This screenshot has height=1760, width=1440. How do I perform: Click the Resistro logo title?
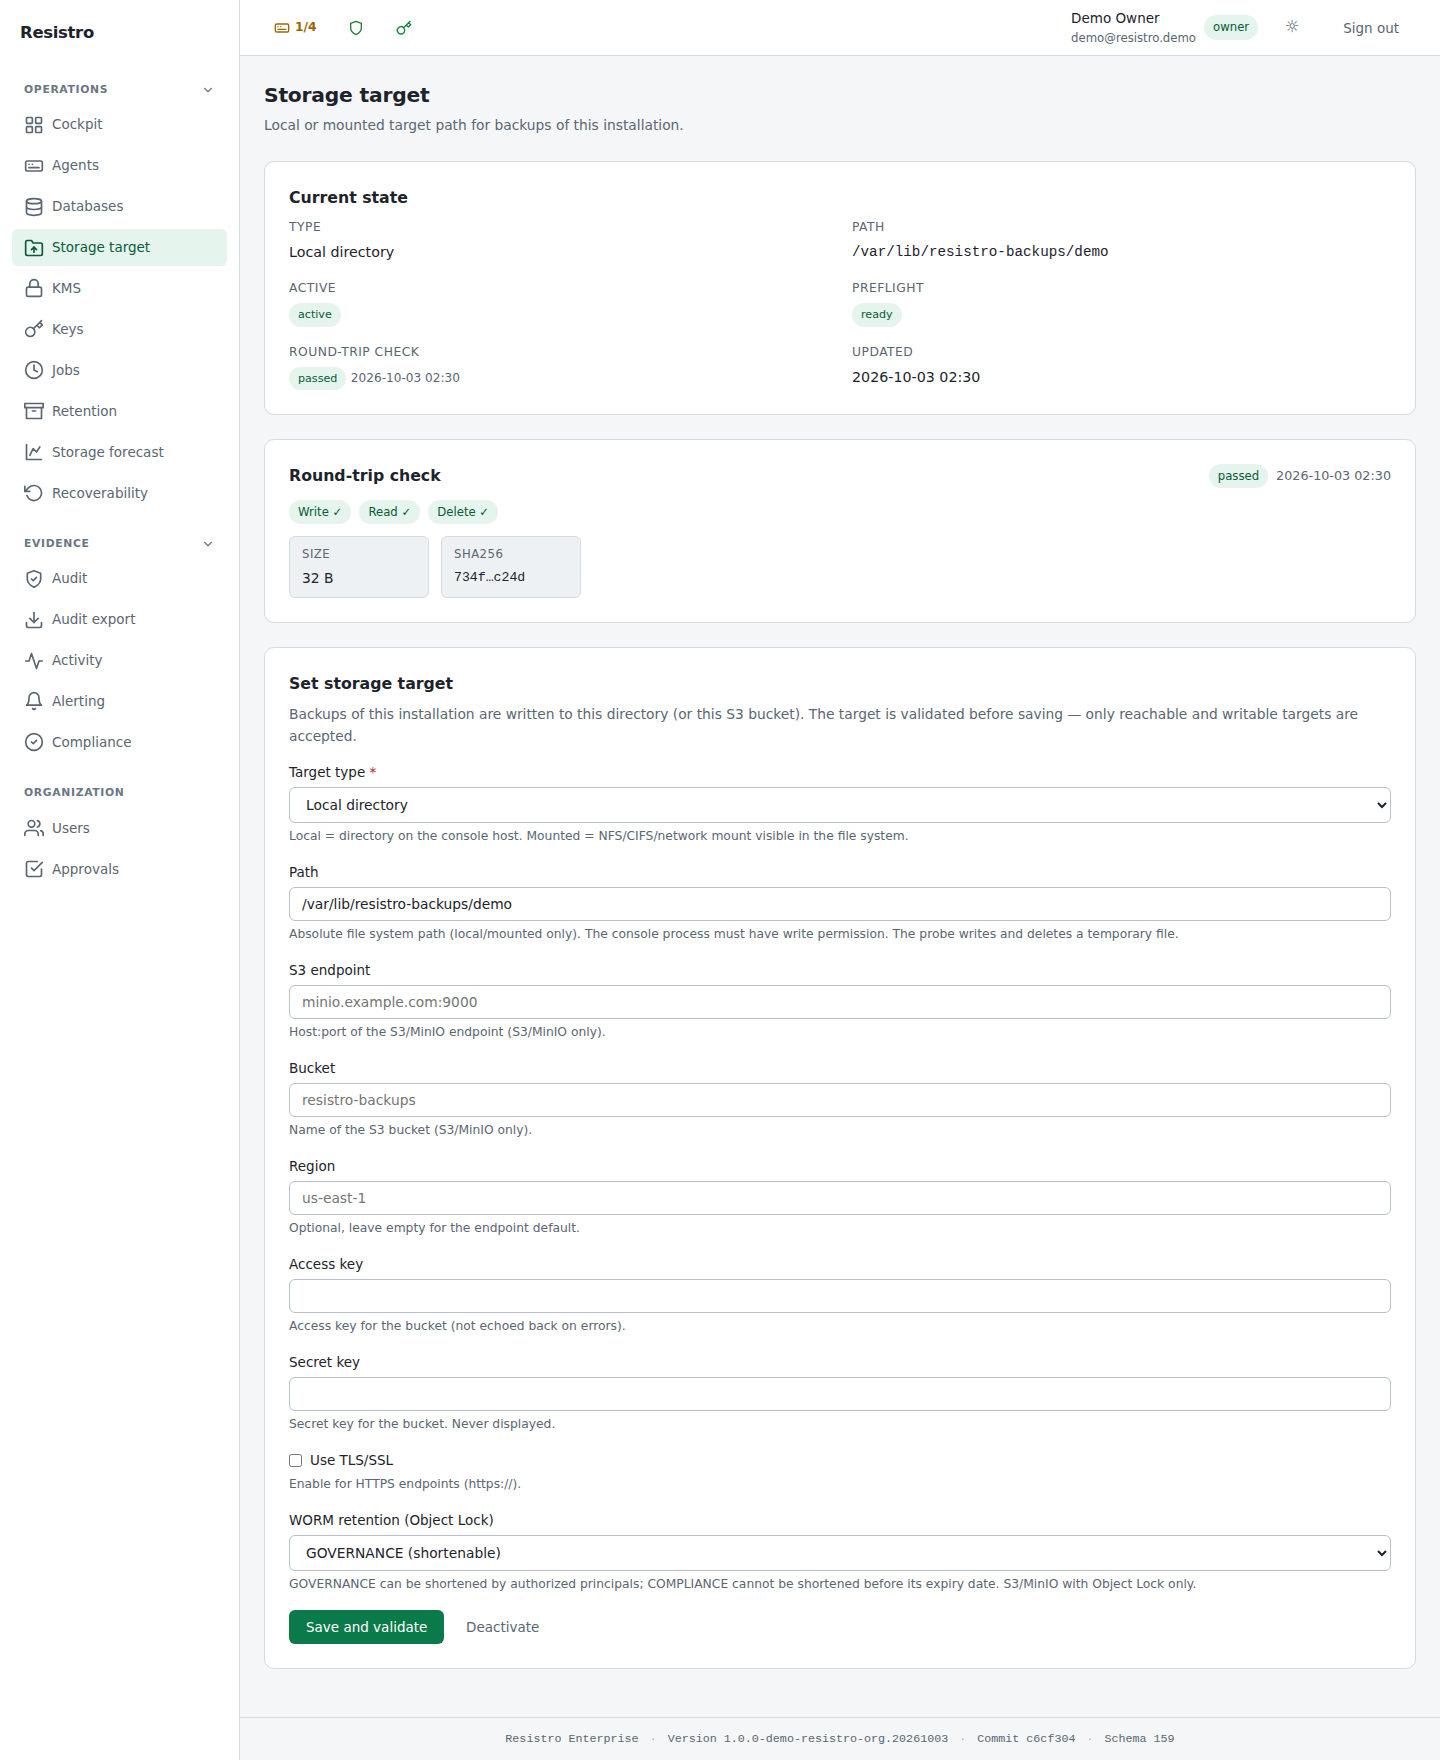(x=57, y=32)
